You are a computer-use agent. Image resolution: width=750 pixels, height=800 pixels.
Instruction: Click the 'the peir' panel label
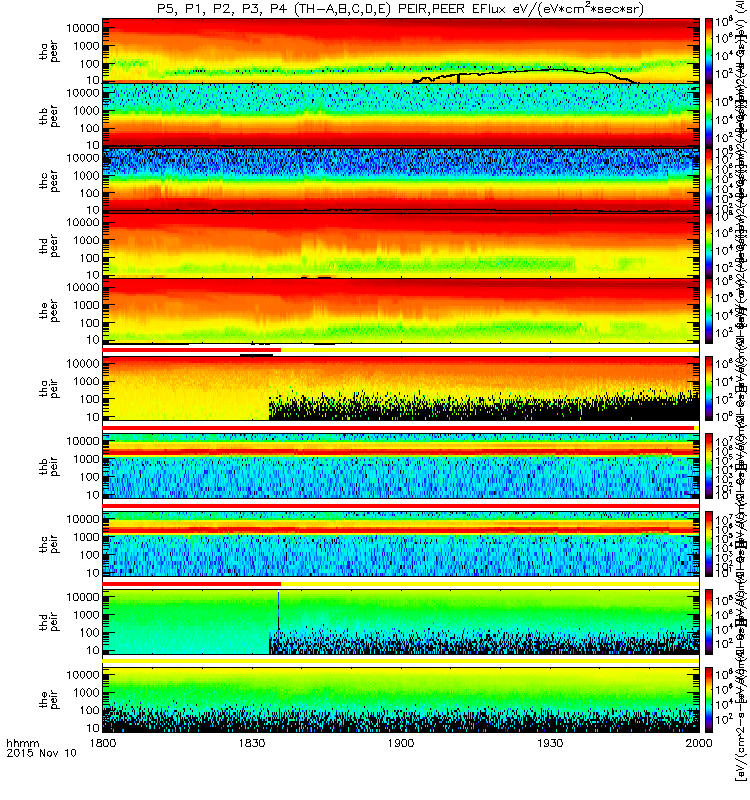click(49, 699)
